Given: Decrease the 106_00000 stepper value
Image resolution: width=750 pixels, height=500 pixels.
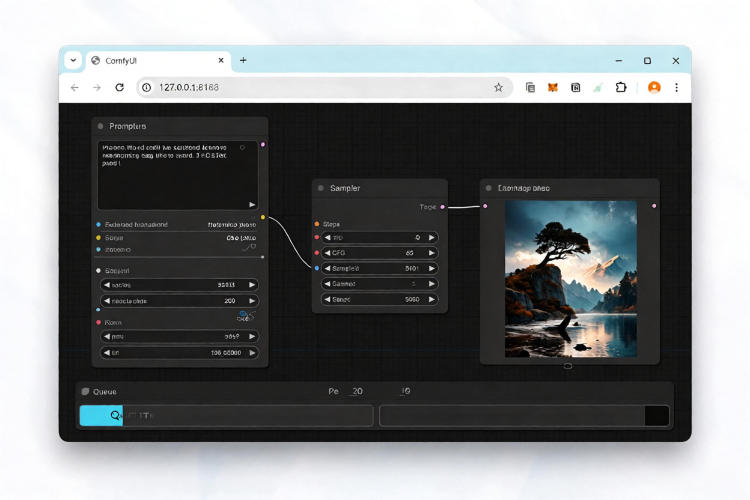Looking at the screenshot, I should [x=107, y=353].
